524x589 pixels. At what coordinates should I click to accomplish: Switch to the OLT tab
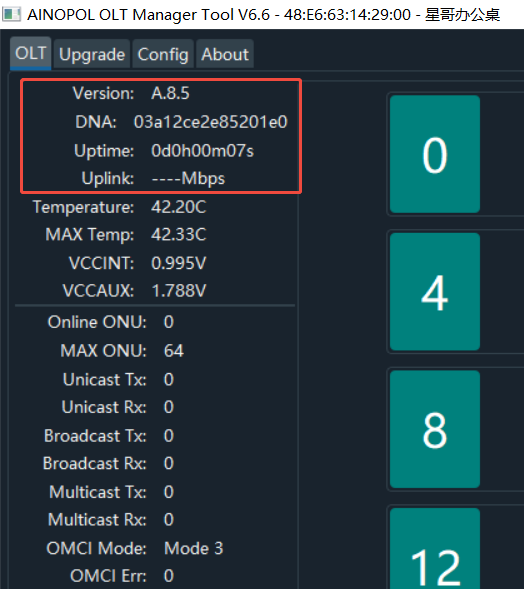point(30,53)
